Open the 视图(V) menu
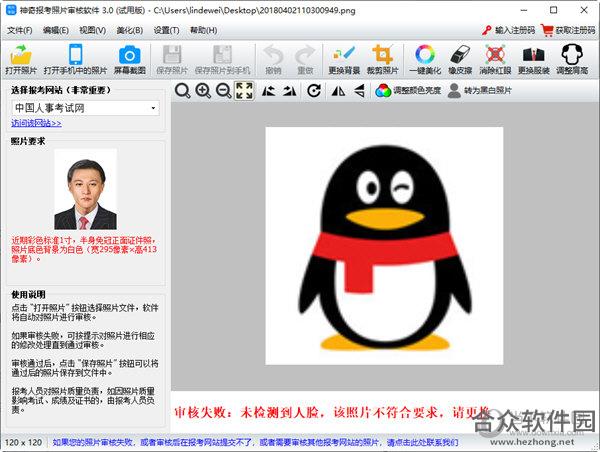This screenshot has height=452, width=600. 93,31
